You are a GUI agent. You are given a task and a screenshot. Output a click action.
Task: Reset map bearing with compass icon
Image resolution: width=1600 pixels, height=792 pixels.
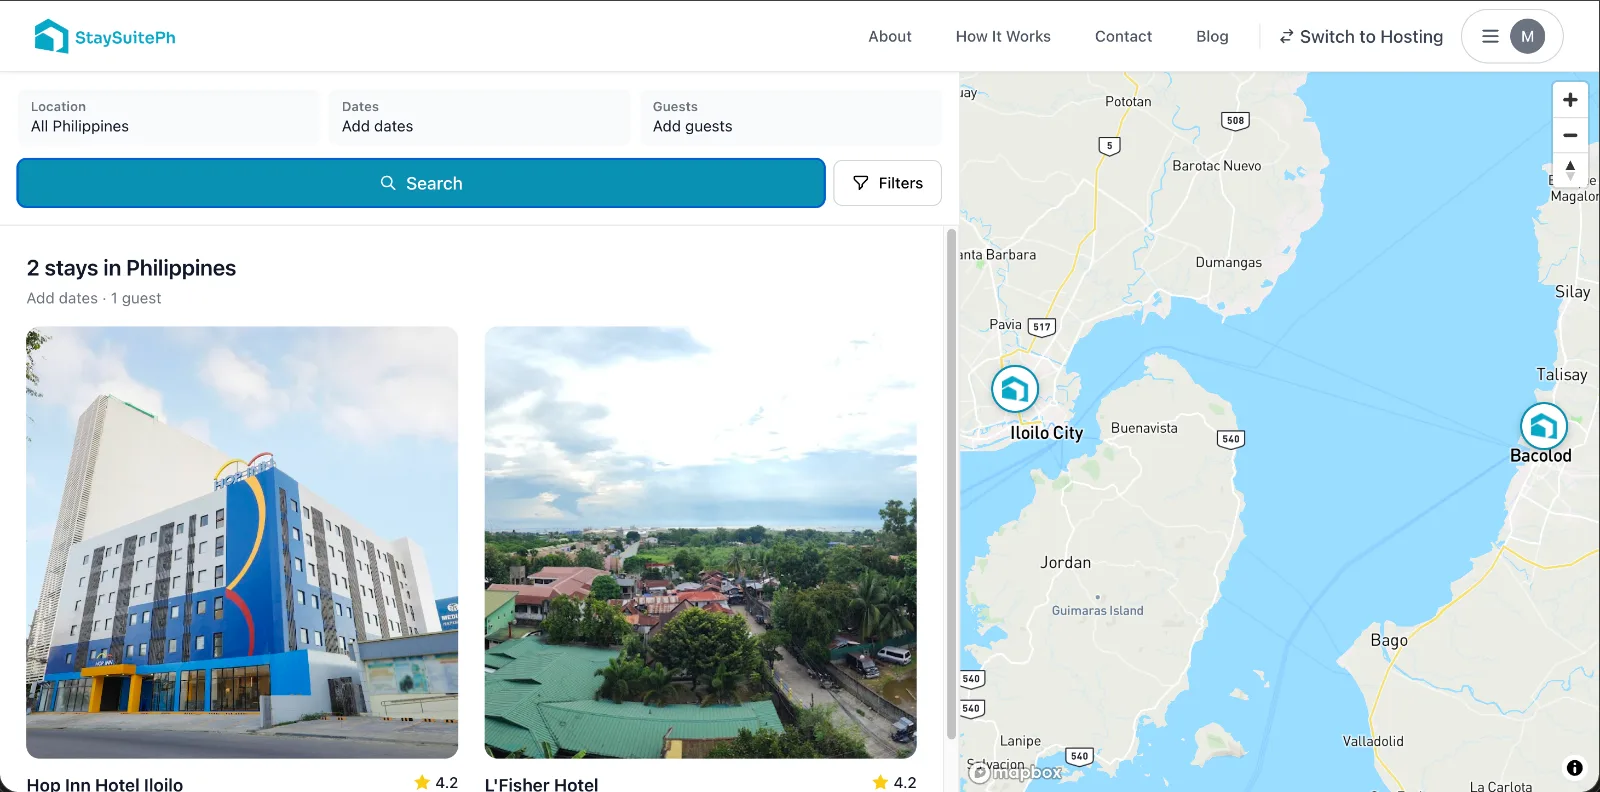[1570, 170]
